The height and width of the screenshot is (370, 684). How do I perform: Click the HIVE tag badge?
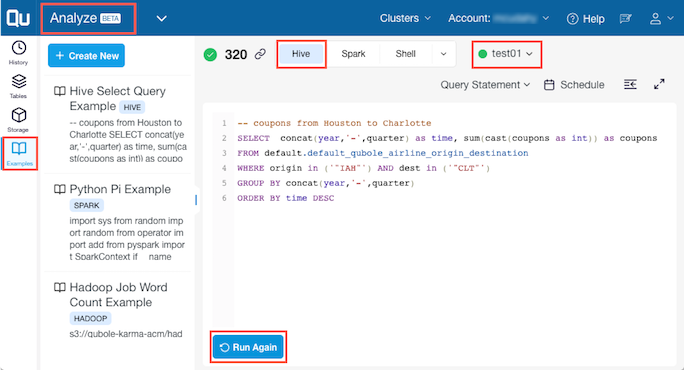(x=132, y=107)
